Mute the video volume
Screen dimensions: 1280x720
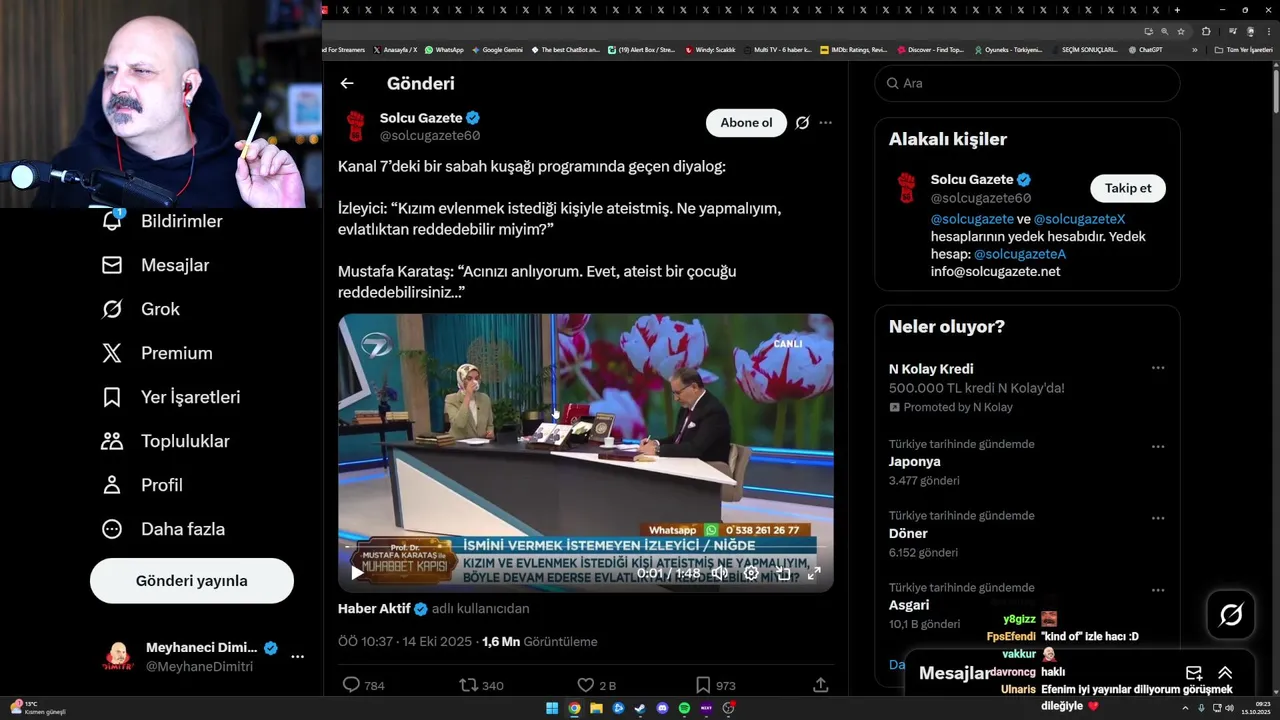tap(719, 573)
